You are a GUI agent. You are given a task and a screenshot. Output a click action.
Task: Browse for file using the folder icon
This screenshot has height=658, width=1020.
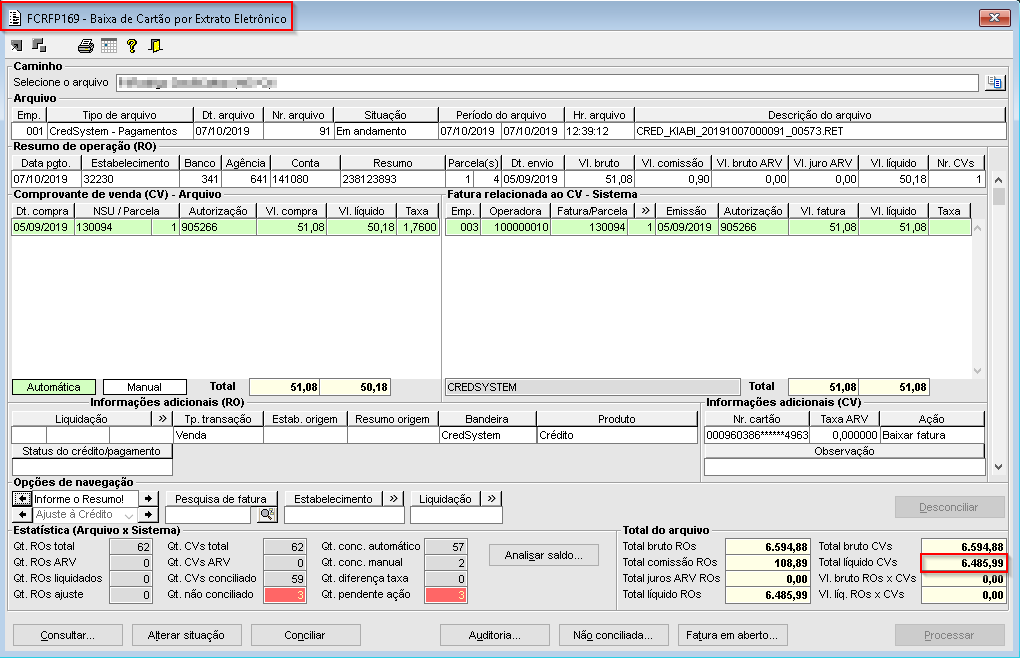pos(995,83)
